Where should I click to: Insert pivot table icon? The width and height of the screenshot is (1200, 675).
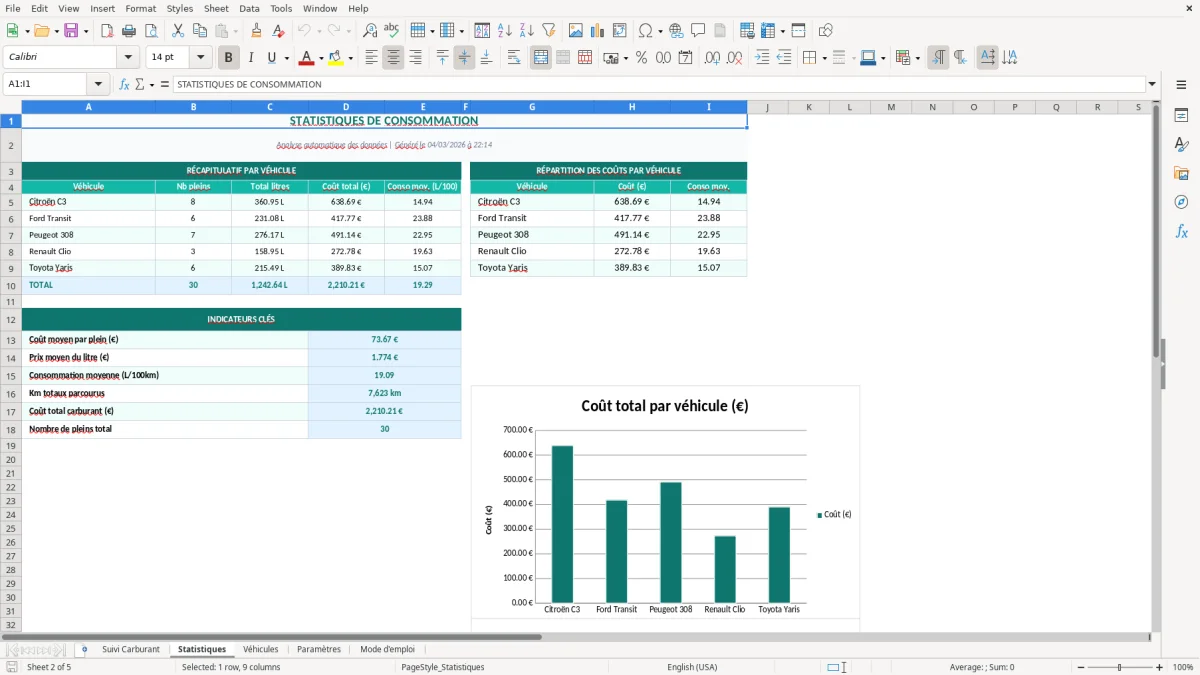tap(620, 31)
